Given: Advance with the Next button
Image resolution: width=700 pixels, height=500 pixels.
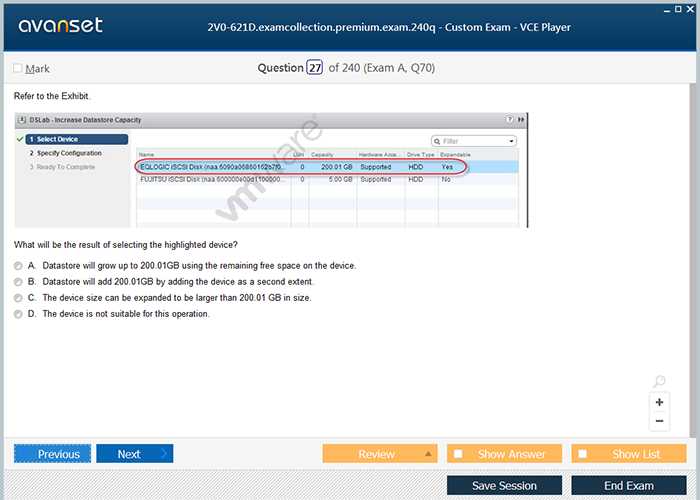Looking at the screenshot, I should coord(134,454).
